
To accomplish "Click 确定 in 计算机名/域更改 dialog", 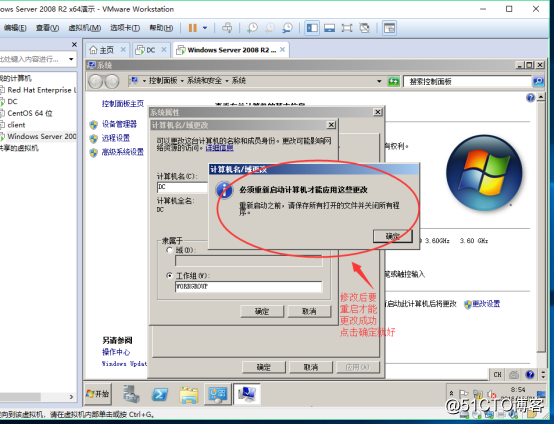I will point(262,311).
